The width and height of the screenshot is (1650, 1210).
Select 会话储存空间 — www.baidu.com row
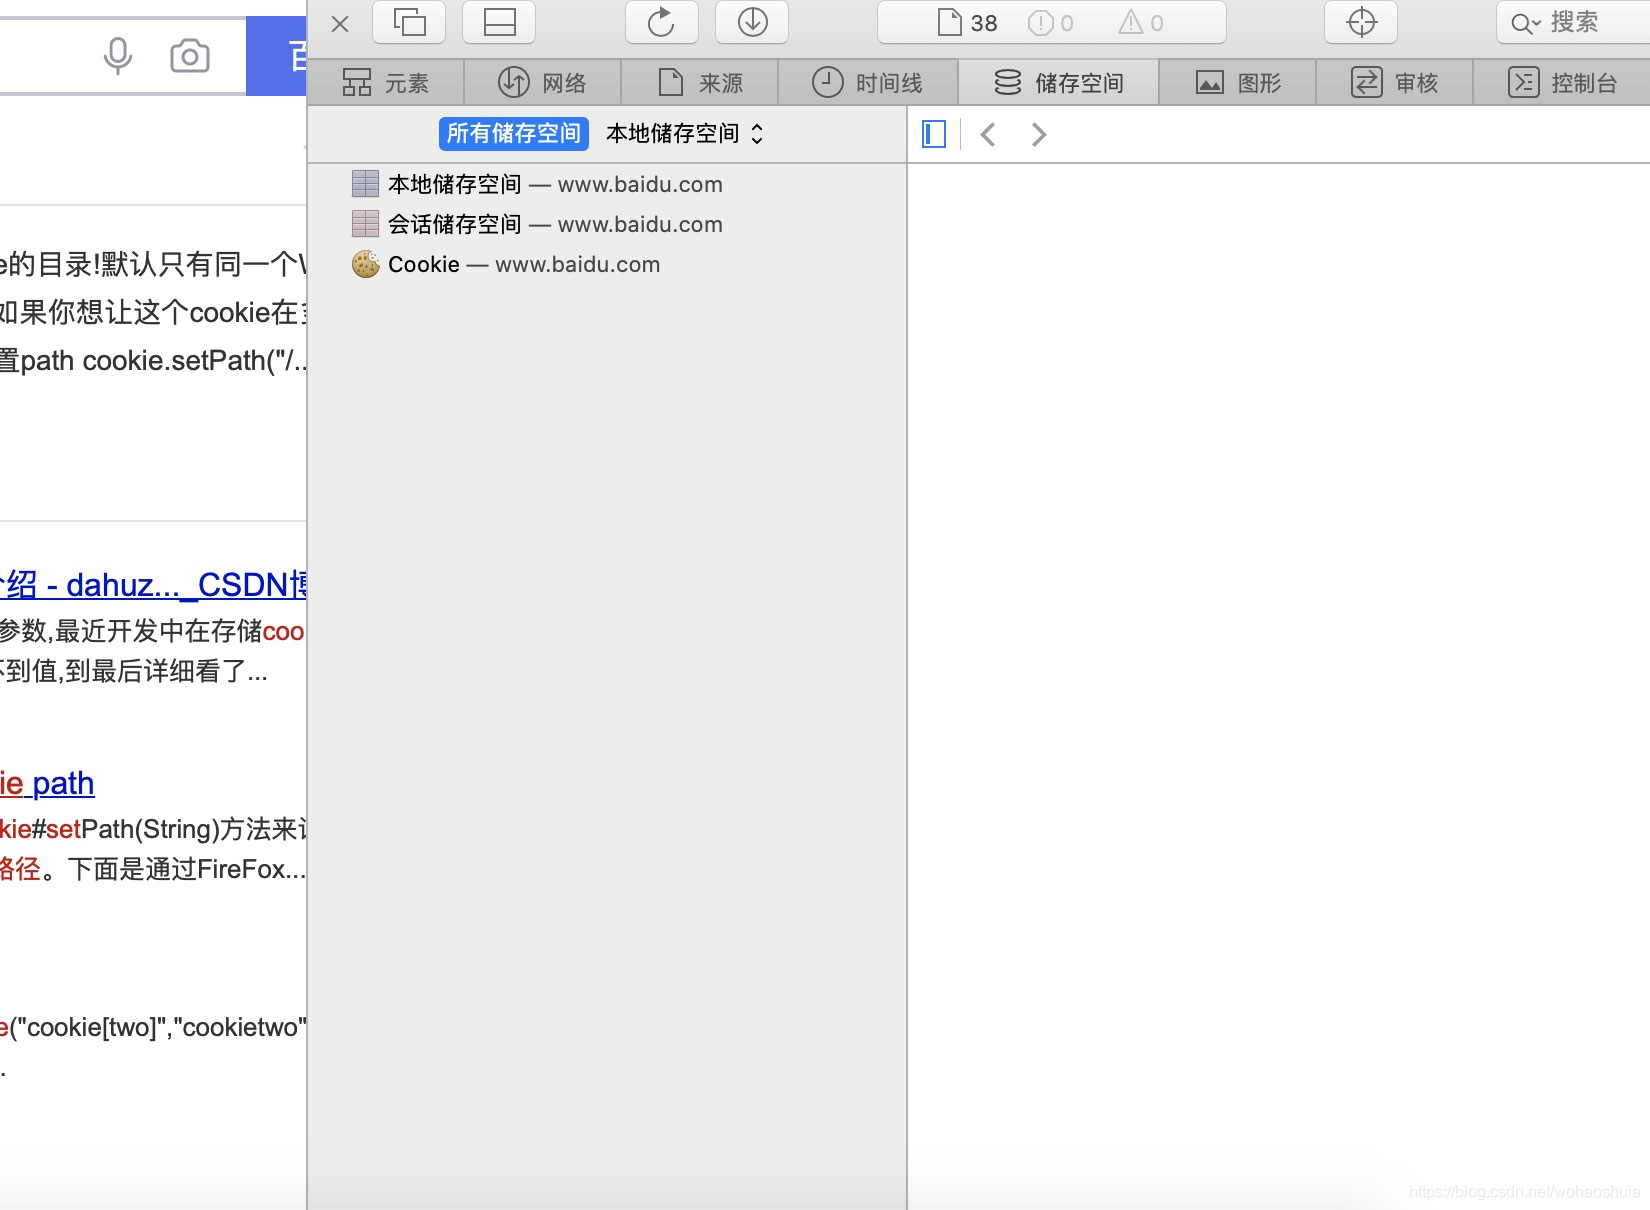pos(608,224)
